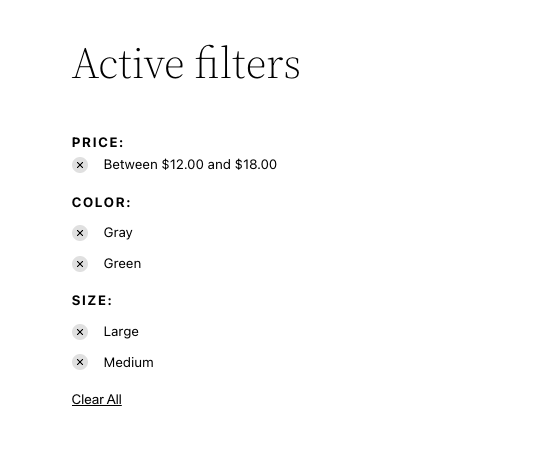Click the Large filter label
534x451 pixels.
click(x=121, y=332)
